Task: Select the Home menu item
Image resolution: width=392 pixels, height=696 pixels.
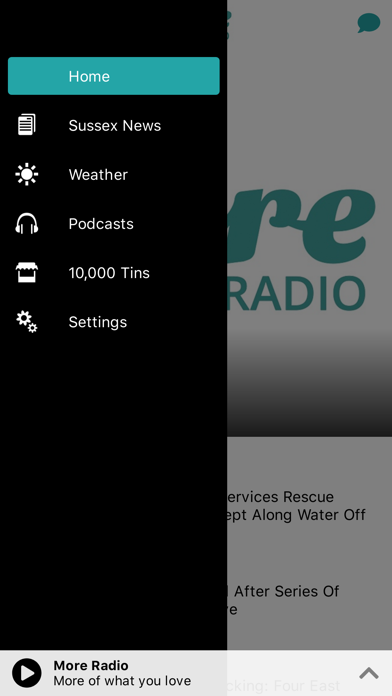Action: pos(114,76)
